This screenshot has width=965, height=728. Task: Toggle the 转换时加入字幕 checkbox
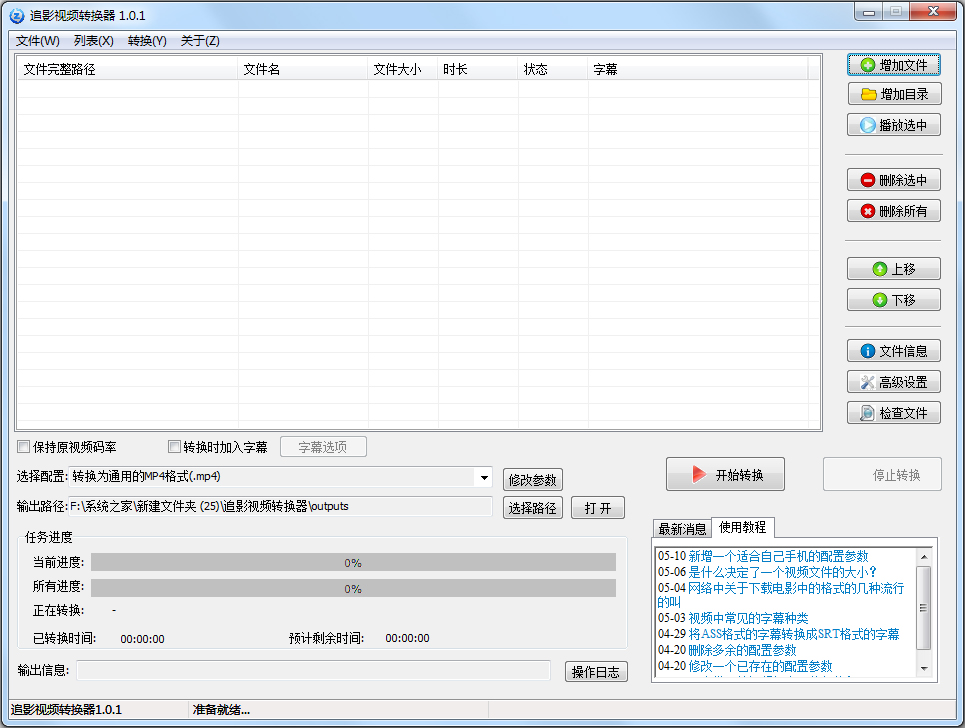(174, 447)
